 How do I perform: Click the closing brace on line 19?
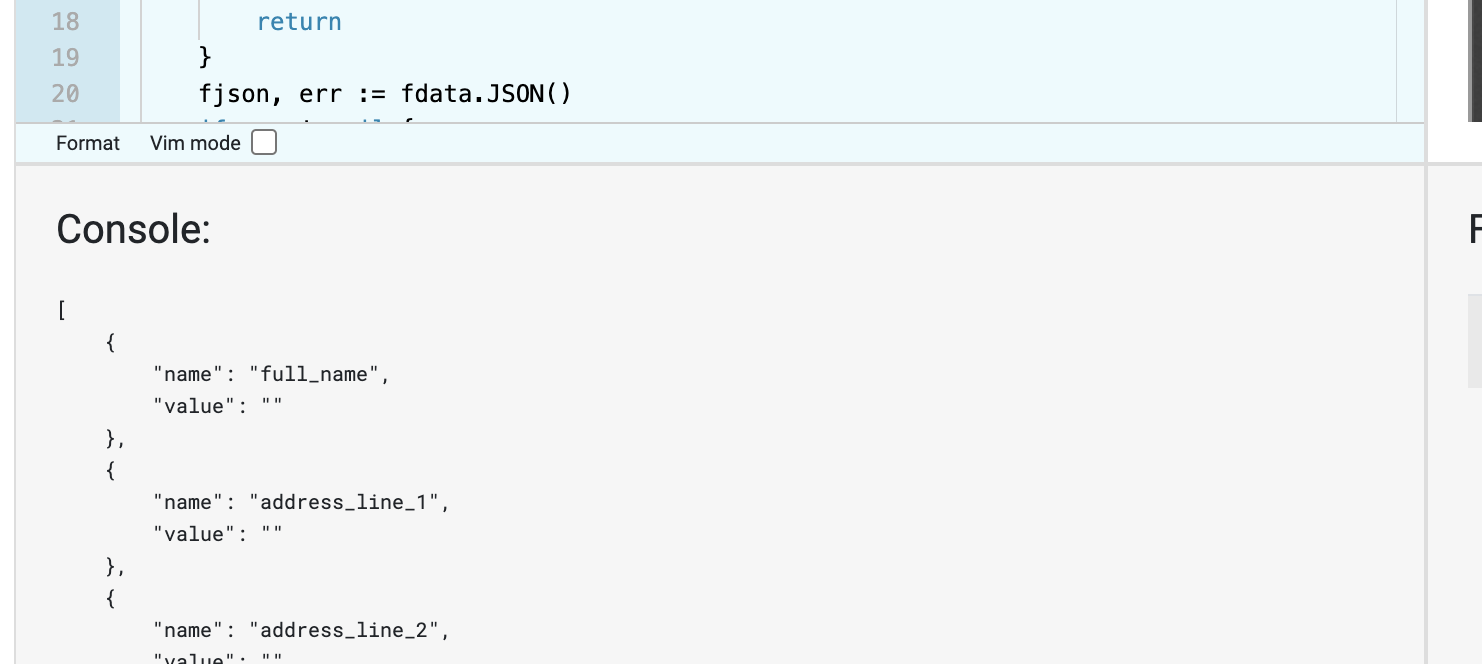(206, 58)
